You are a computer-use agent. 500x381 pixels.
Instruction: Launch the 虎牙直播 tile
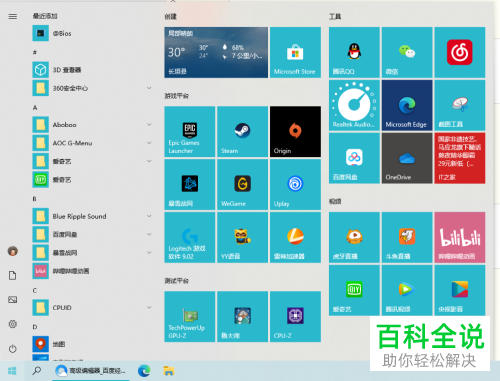pyautogui.click(x=354, y=237)
